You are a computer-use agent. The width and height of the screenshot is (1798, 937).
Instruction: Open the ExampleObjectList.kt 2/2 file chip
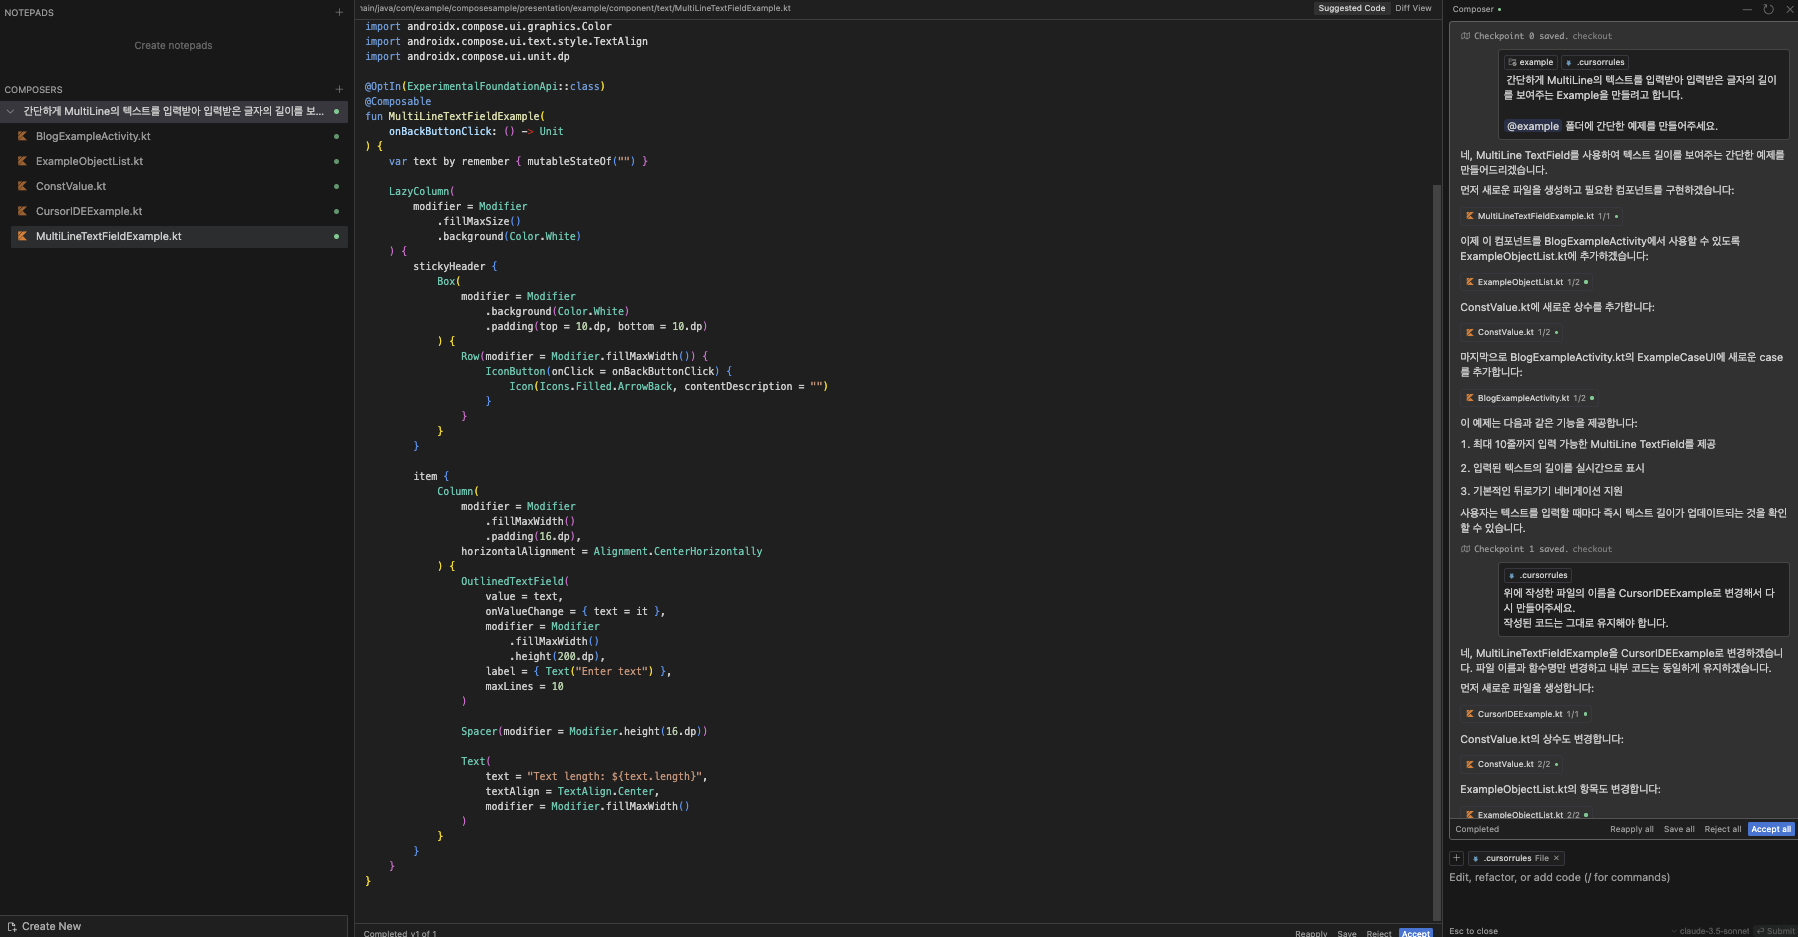[x=1525, y=814]
